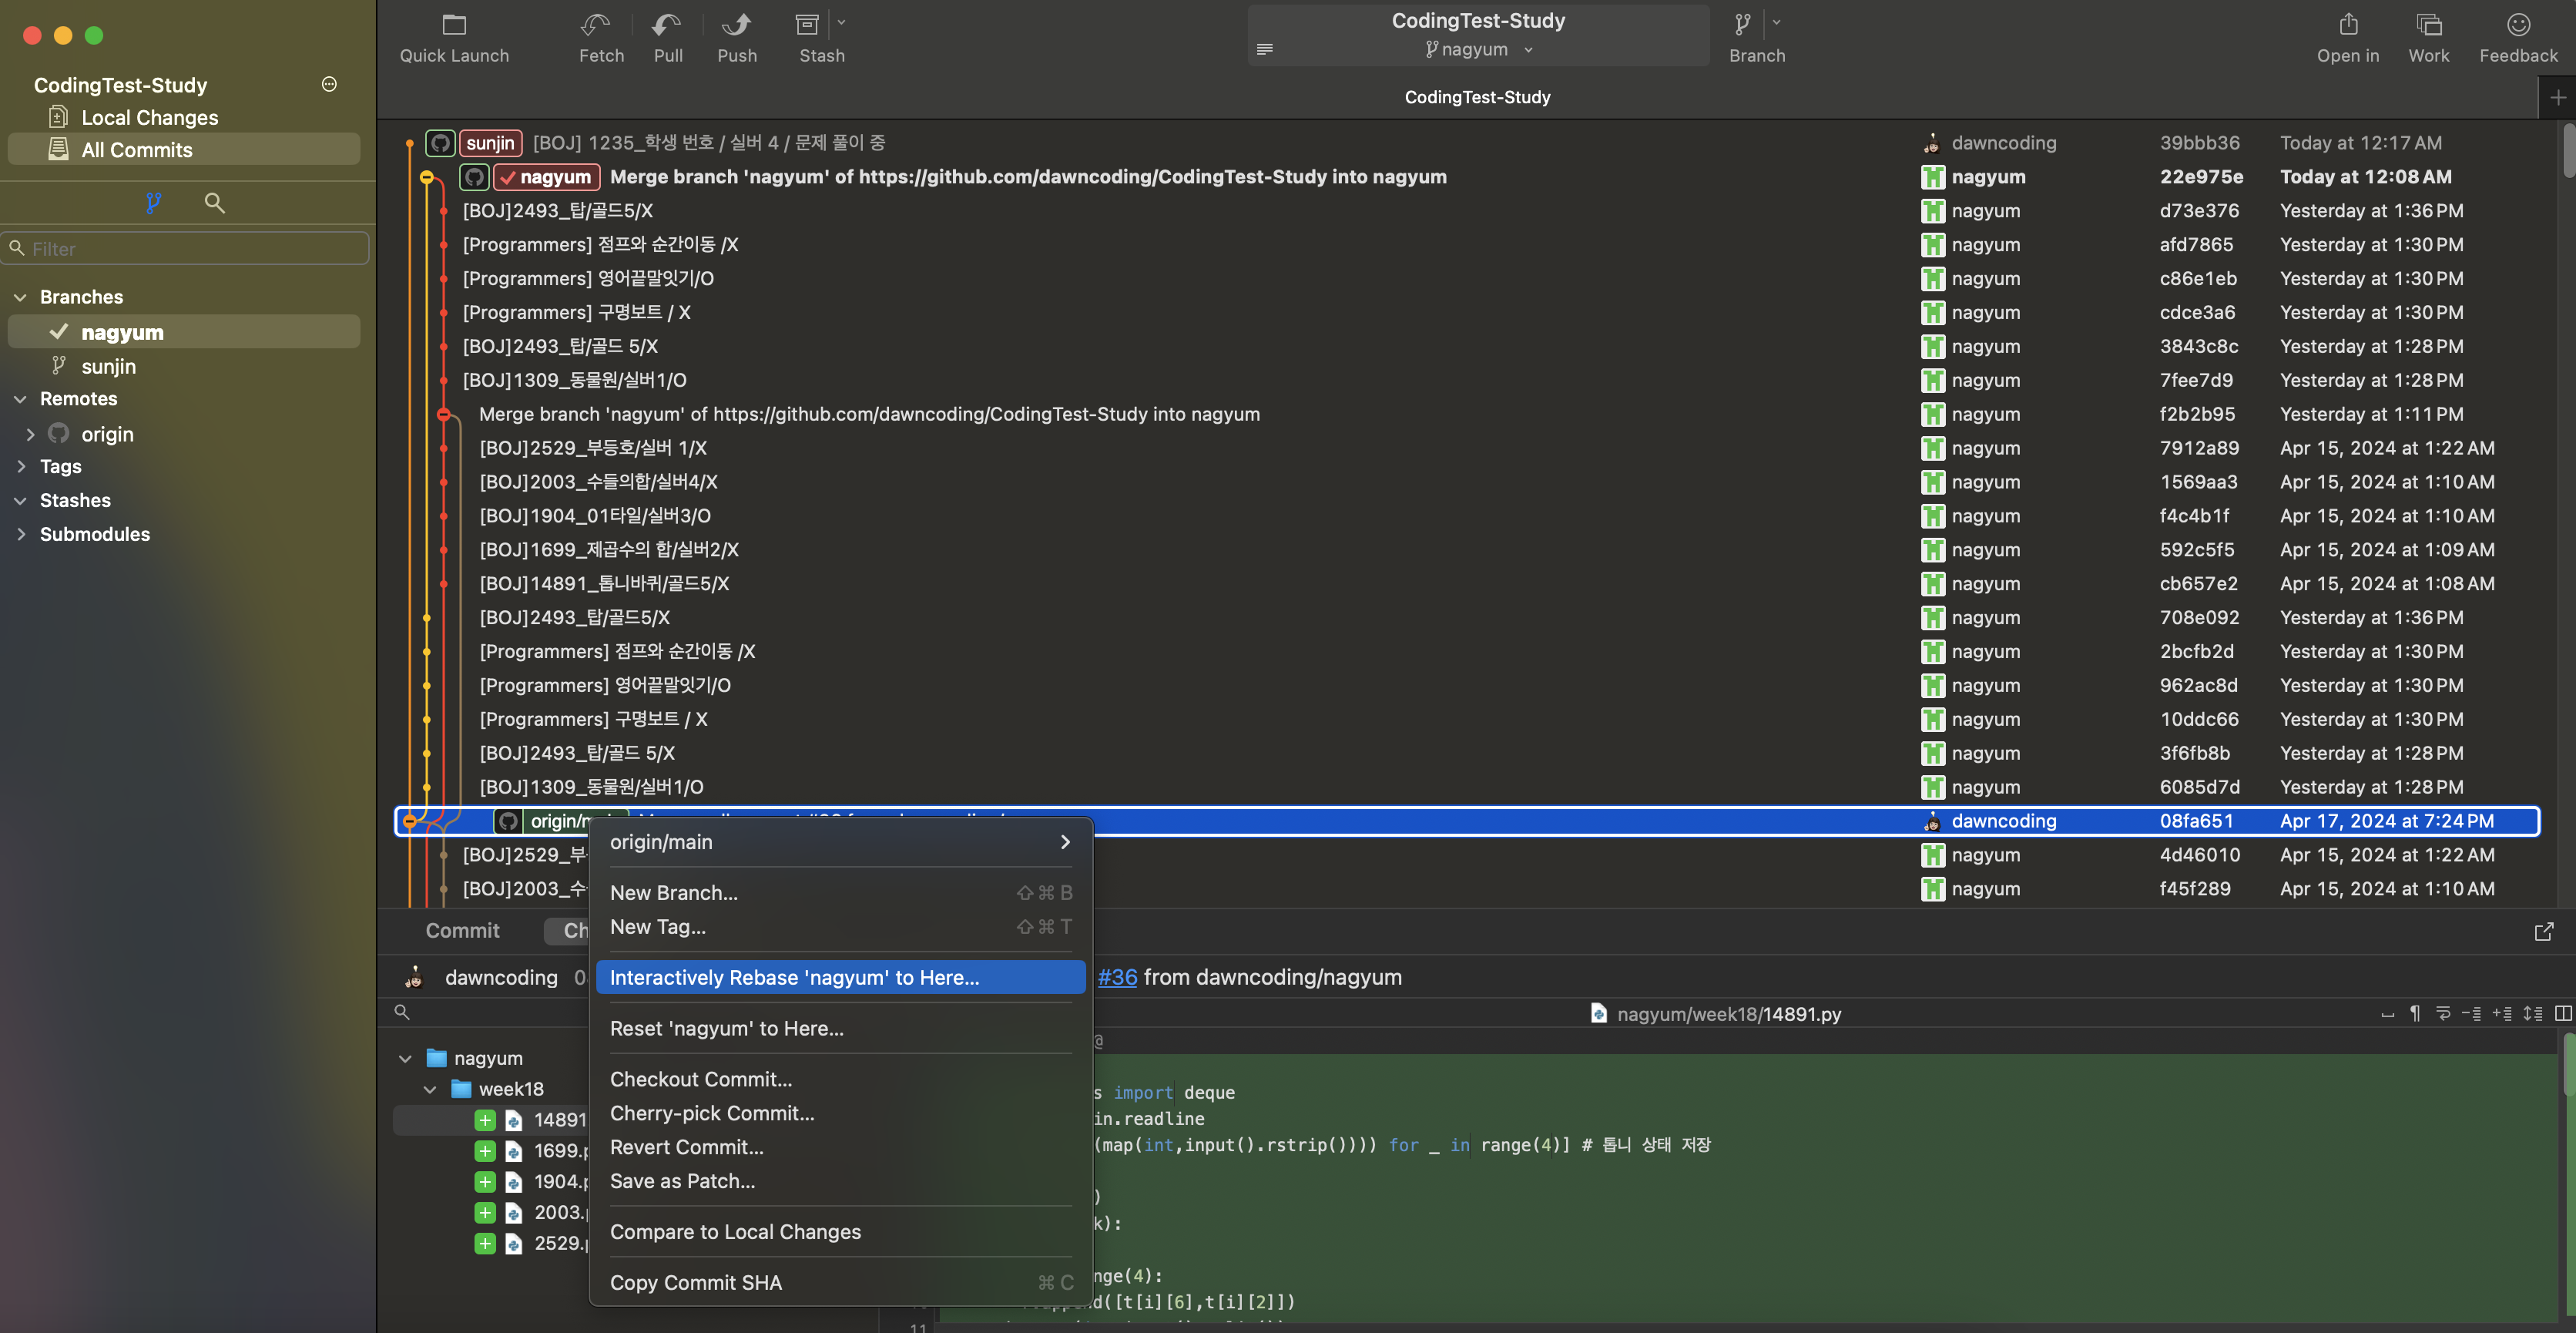Open the #36 pull request link

pyautogui.click(x=1117, y=977)
